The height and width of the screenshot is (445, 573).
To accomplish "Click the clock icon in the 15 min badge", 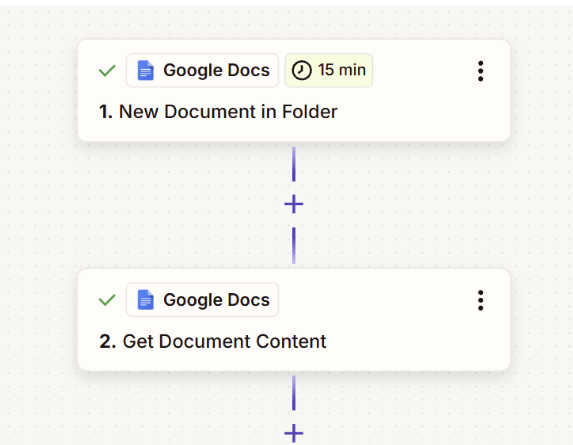I will click(x=301, y=70).
